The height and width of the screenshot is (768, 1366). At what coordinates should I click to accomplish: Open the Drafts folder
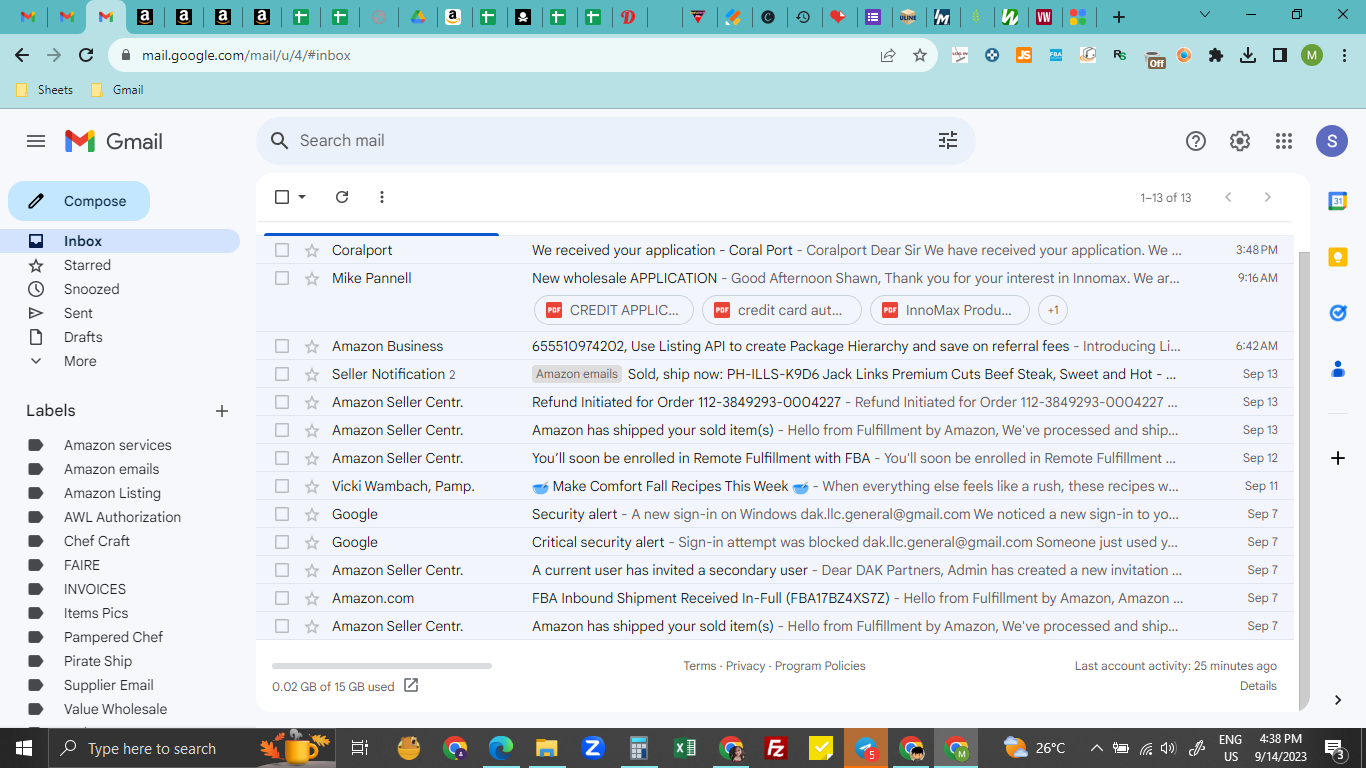(120, 337)
